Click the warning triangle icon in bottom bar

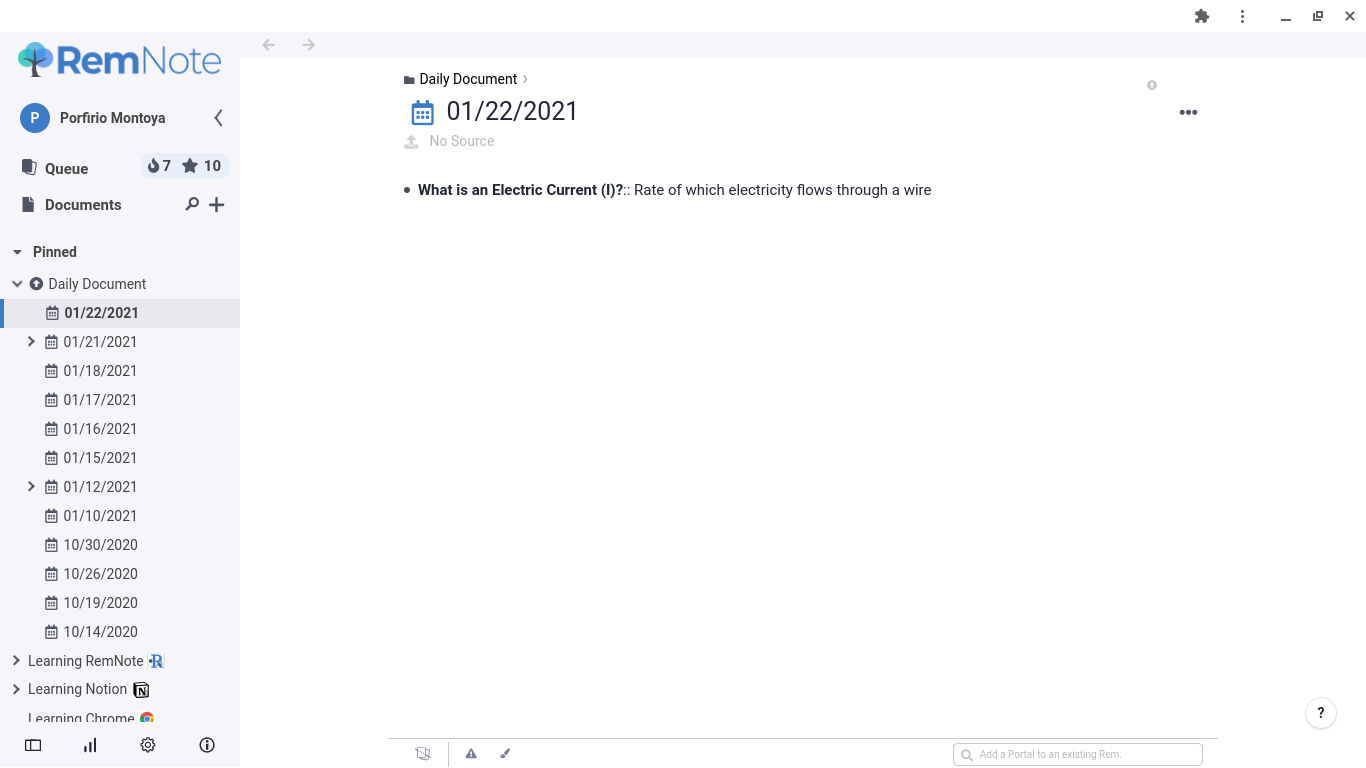point(471,754)
